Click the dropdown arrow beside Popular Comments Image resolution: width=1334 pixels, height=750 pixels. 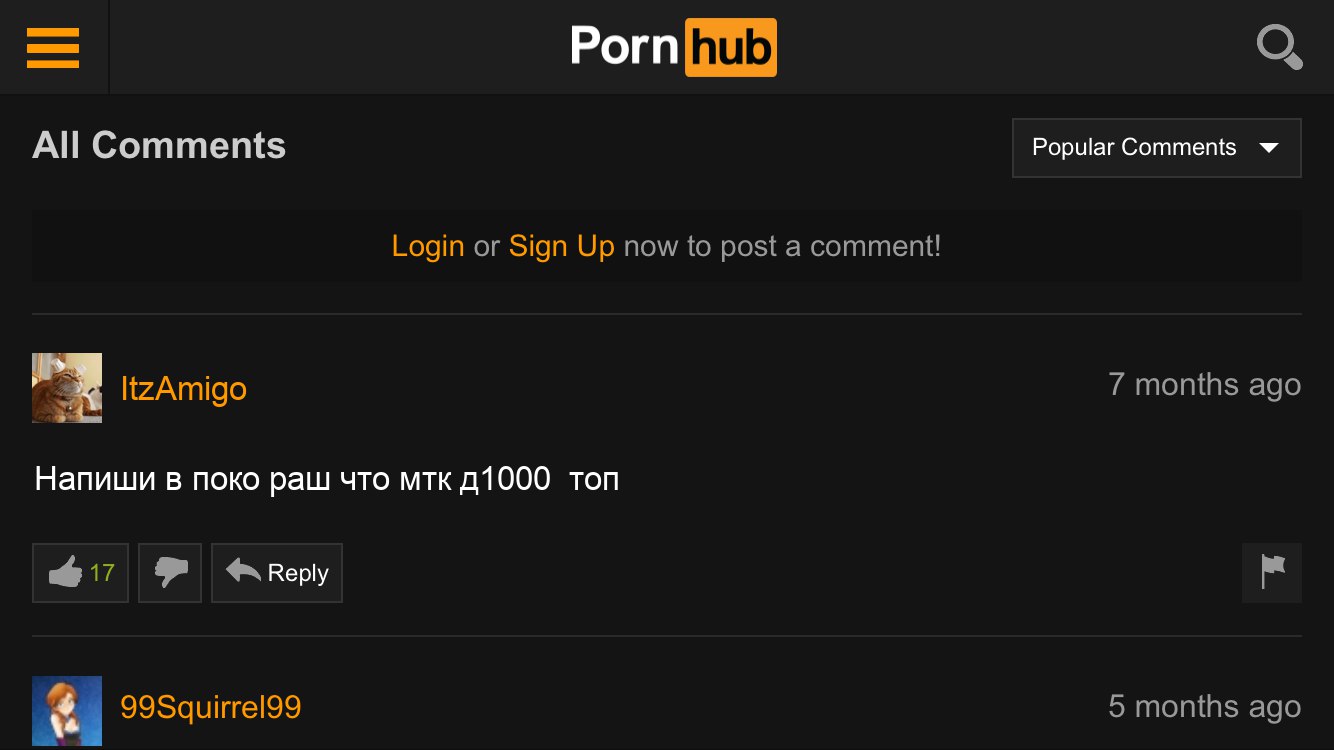click(1269, 148)
